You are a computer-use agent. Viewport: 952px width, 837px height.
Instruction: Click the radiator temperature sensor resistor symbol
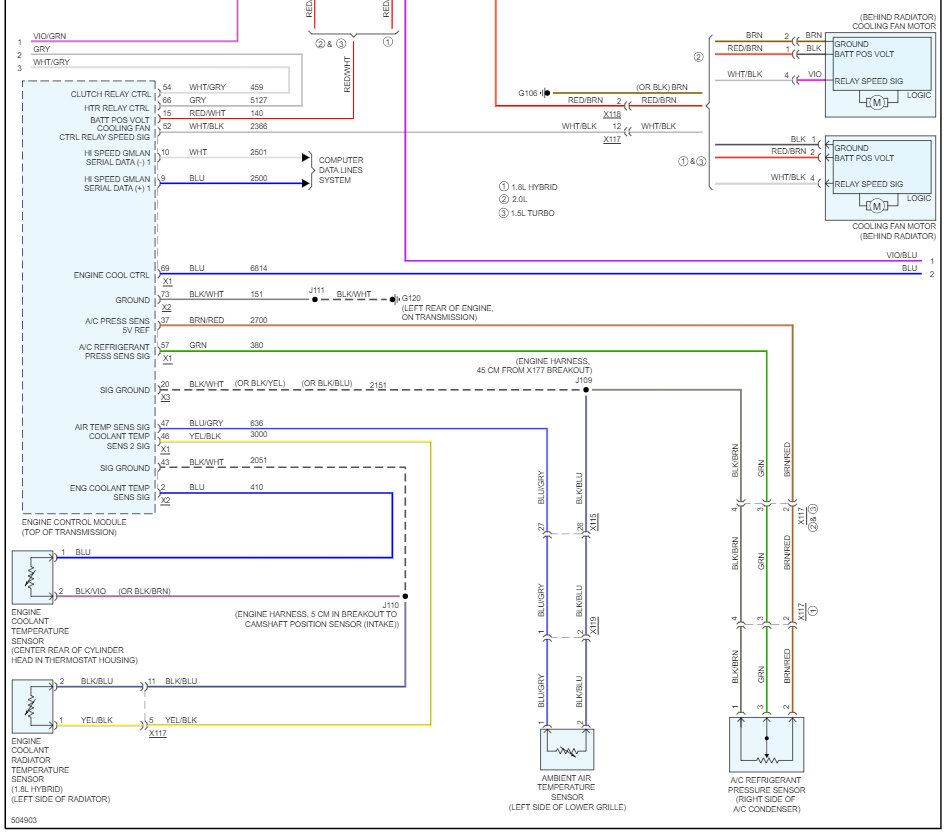[x=32, y=707]
